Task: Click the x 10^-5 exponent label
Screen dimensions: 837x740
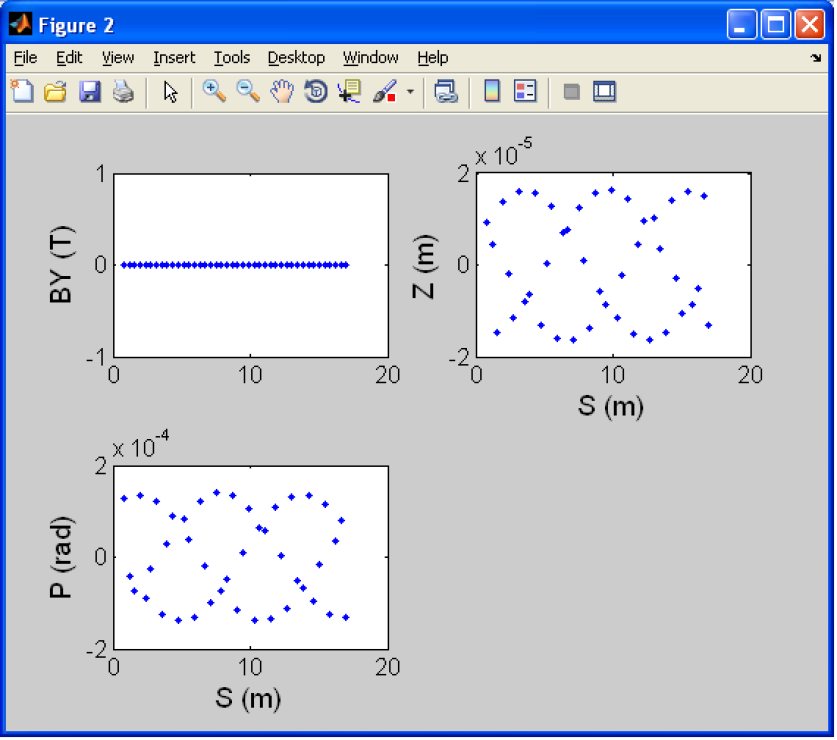Action: (x=503, y=152)
